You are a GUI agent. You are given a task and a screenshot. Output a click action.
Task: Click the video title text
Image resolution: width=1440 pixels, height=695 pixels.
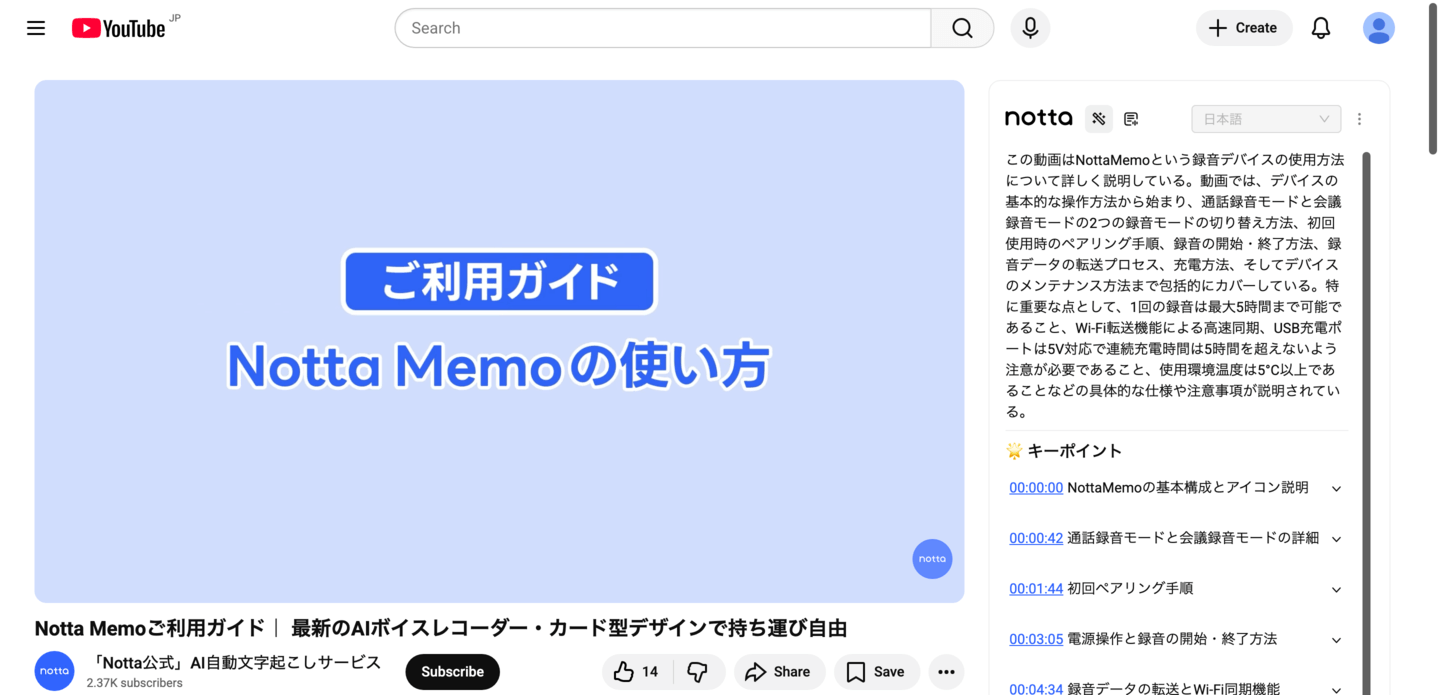[441, 628]
